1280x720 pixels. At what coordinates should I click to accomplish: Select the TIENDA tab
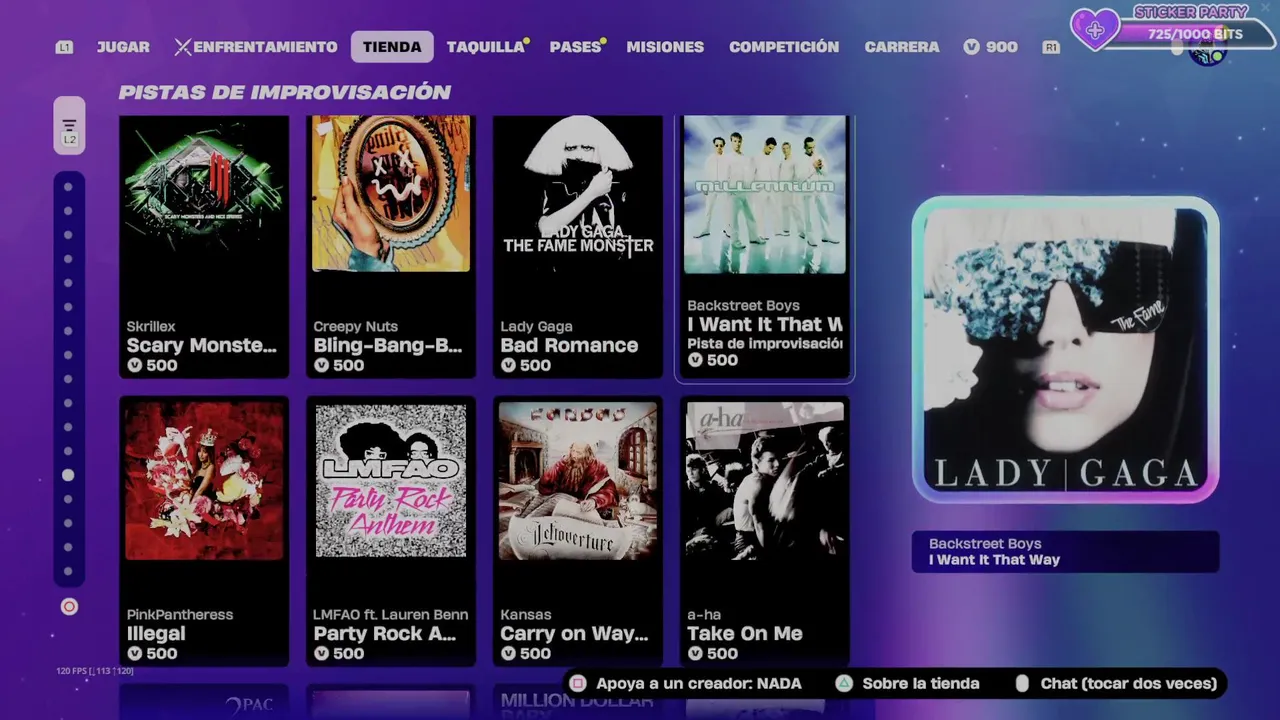point(392,47)
